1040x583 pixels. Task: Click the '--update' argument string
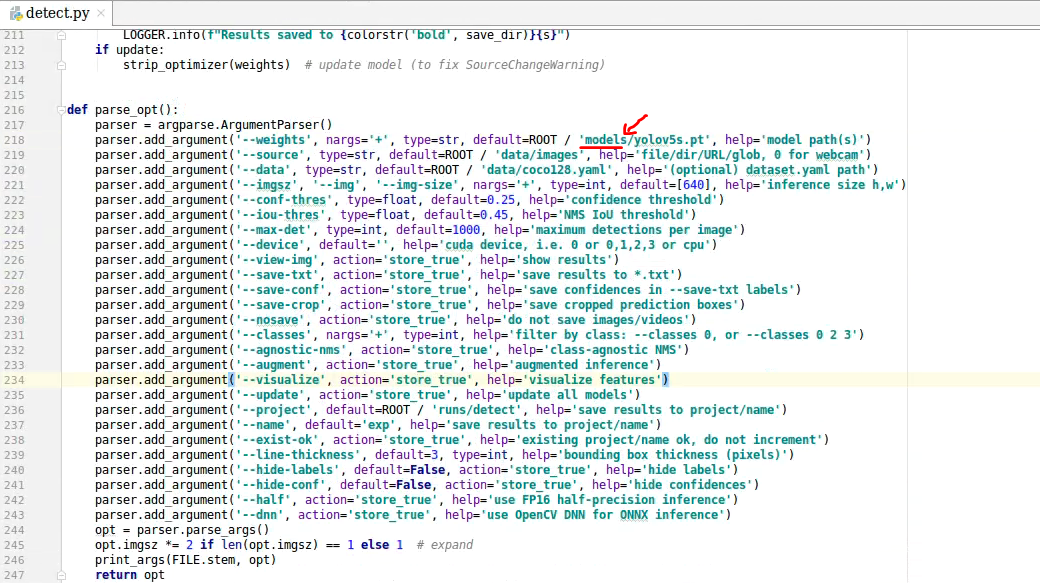(x=270, y=395)
